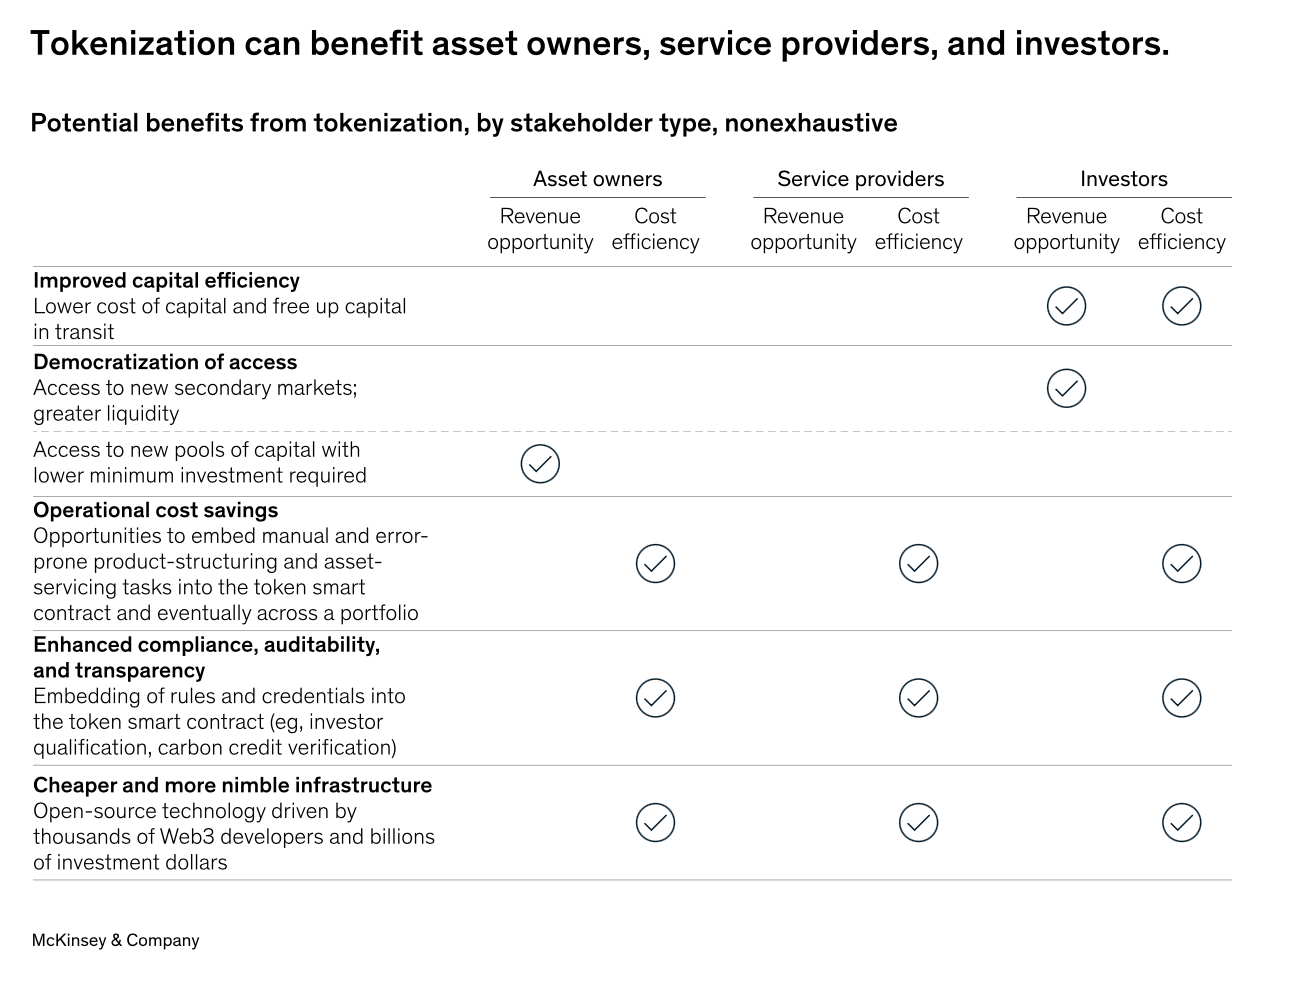
Task: Click Investors cost checkmark for capital efficiency
Action: coord(1181,306)
